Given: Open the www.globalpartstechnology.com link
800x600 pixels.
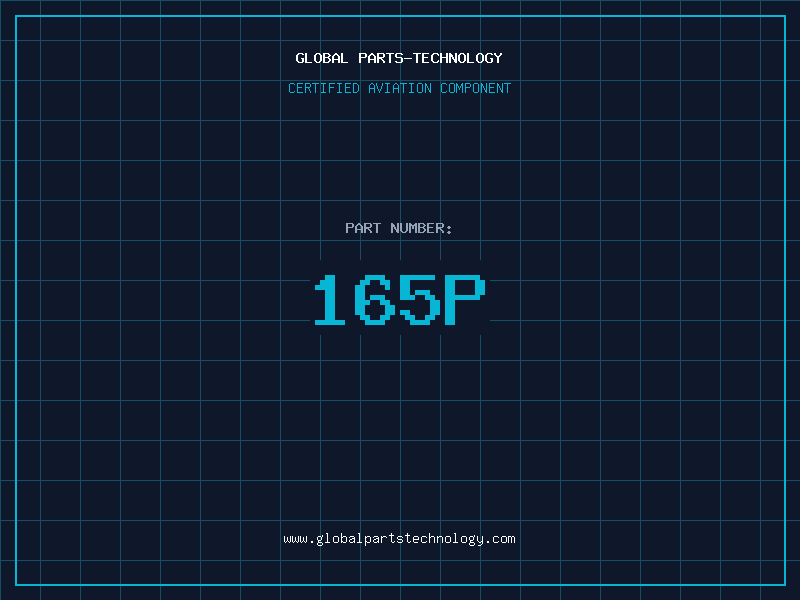Looking at the screenshot, I should pos(399,539).
